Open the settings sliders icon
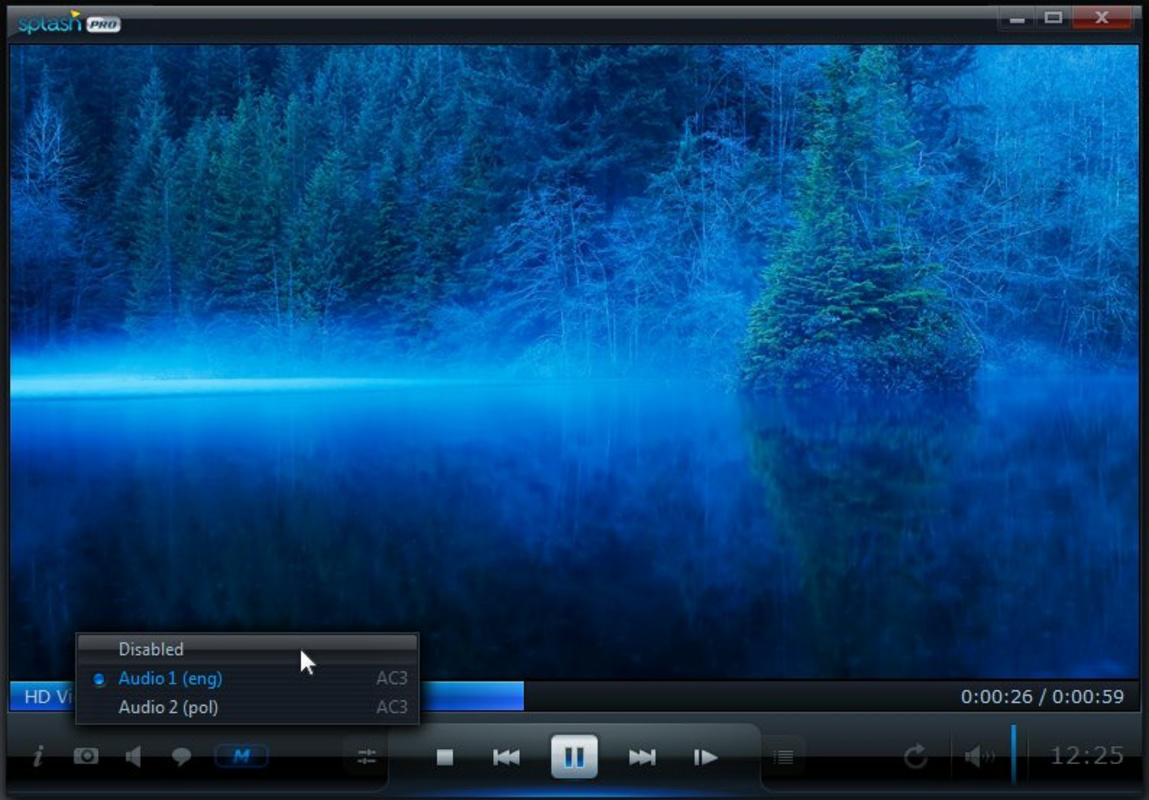Screen dimensions: 1149x800 tap(366, 757)
